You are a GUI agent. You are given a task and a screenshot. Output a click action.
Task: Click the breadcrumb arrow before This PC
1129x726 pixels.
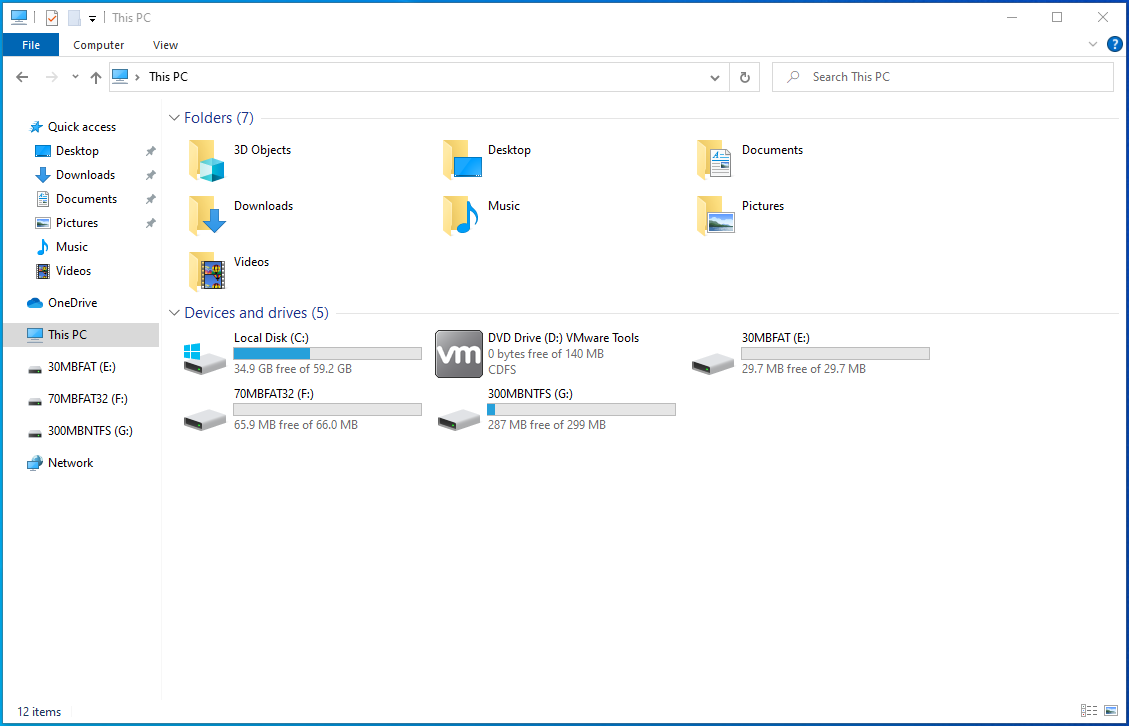tap(138, 77)
